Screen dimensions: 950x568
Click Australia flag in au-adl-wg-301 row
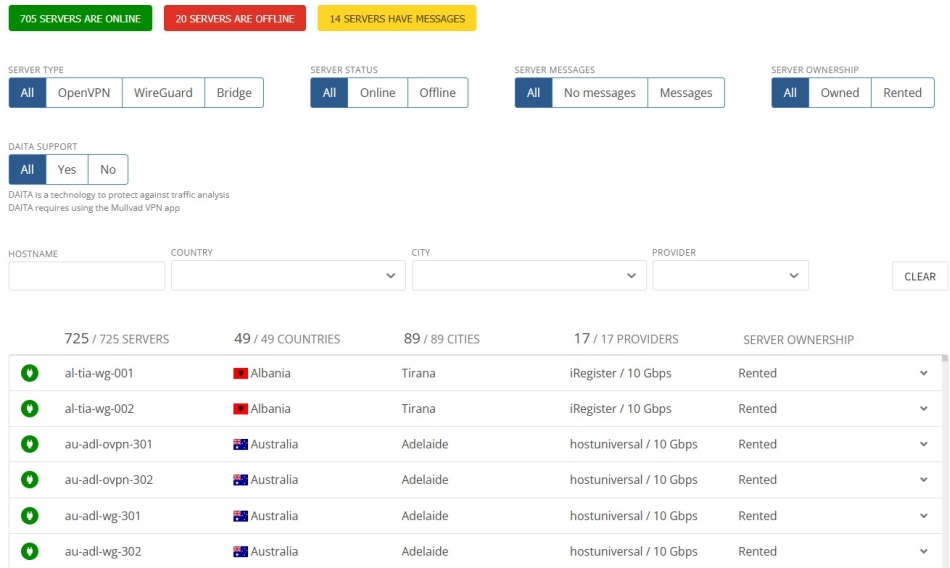click(x=240, y=516)
